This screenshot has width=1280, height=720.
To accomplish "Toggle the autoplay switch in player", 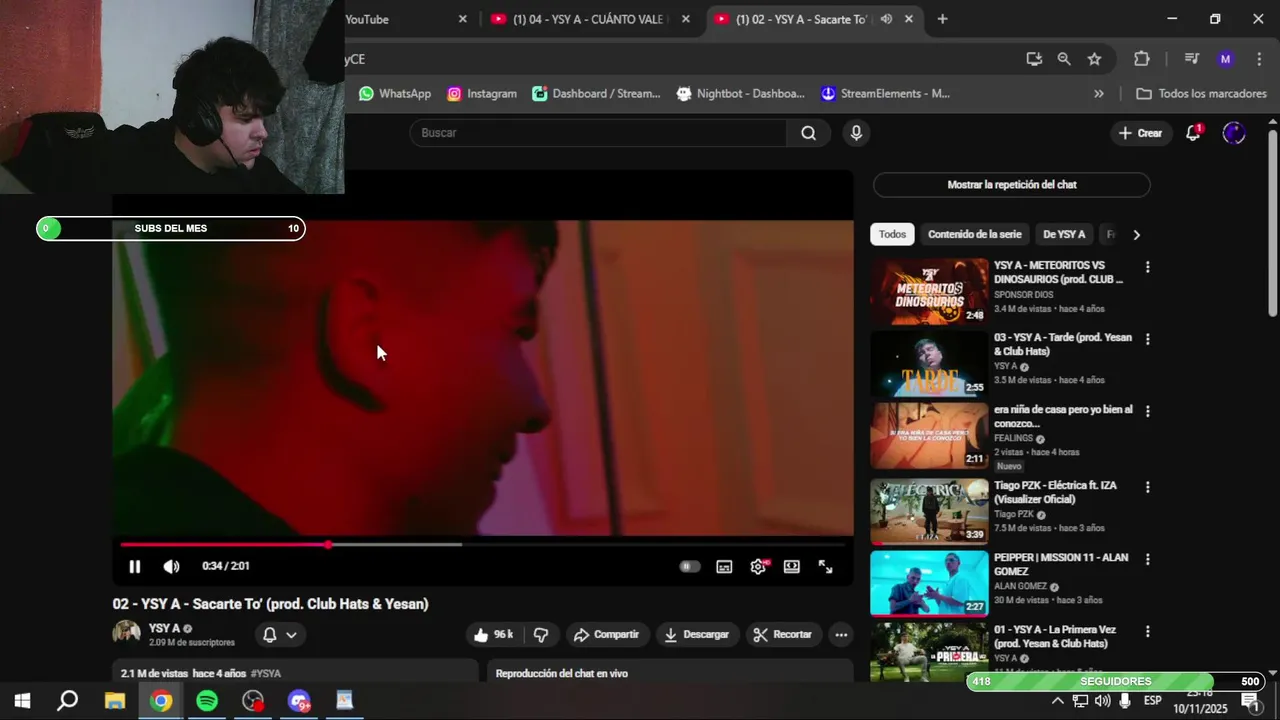I will pos(690,566).
